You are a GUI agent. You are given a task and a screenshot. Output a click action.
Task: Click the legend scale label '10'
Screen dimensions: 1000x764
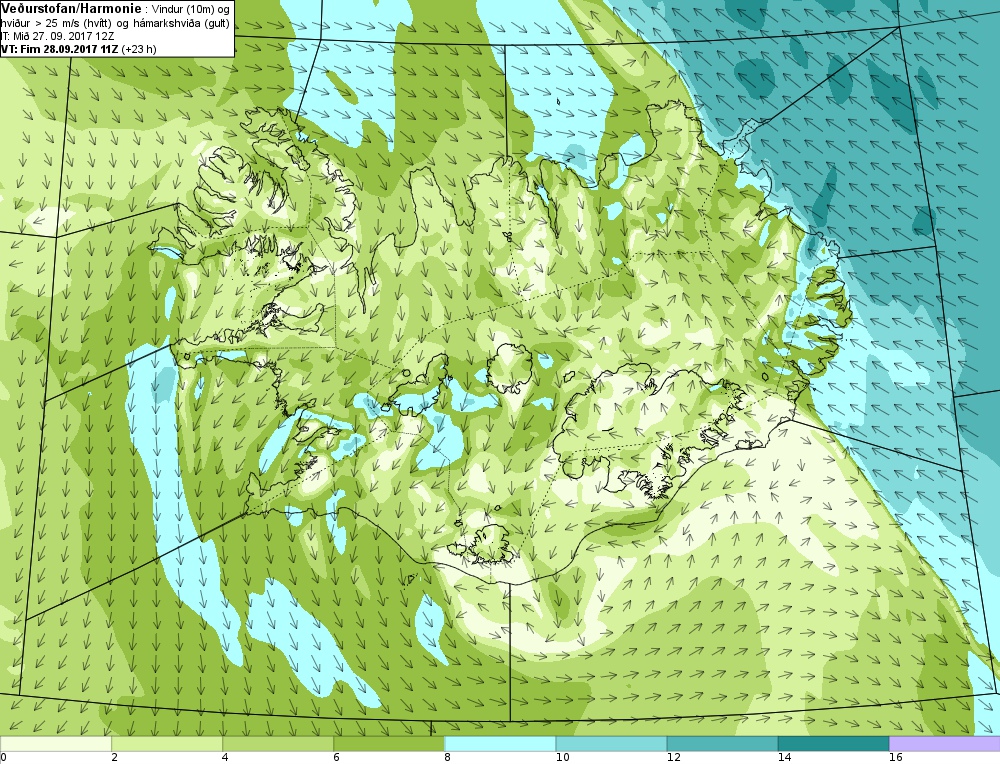point(562,758)
